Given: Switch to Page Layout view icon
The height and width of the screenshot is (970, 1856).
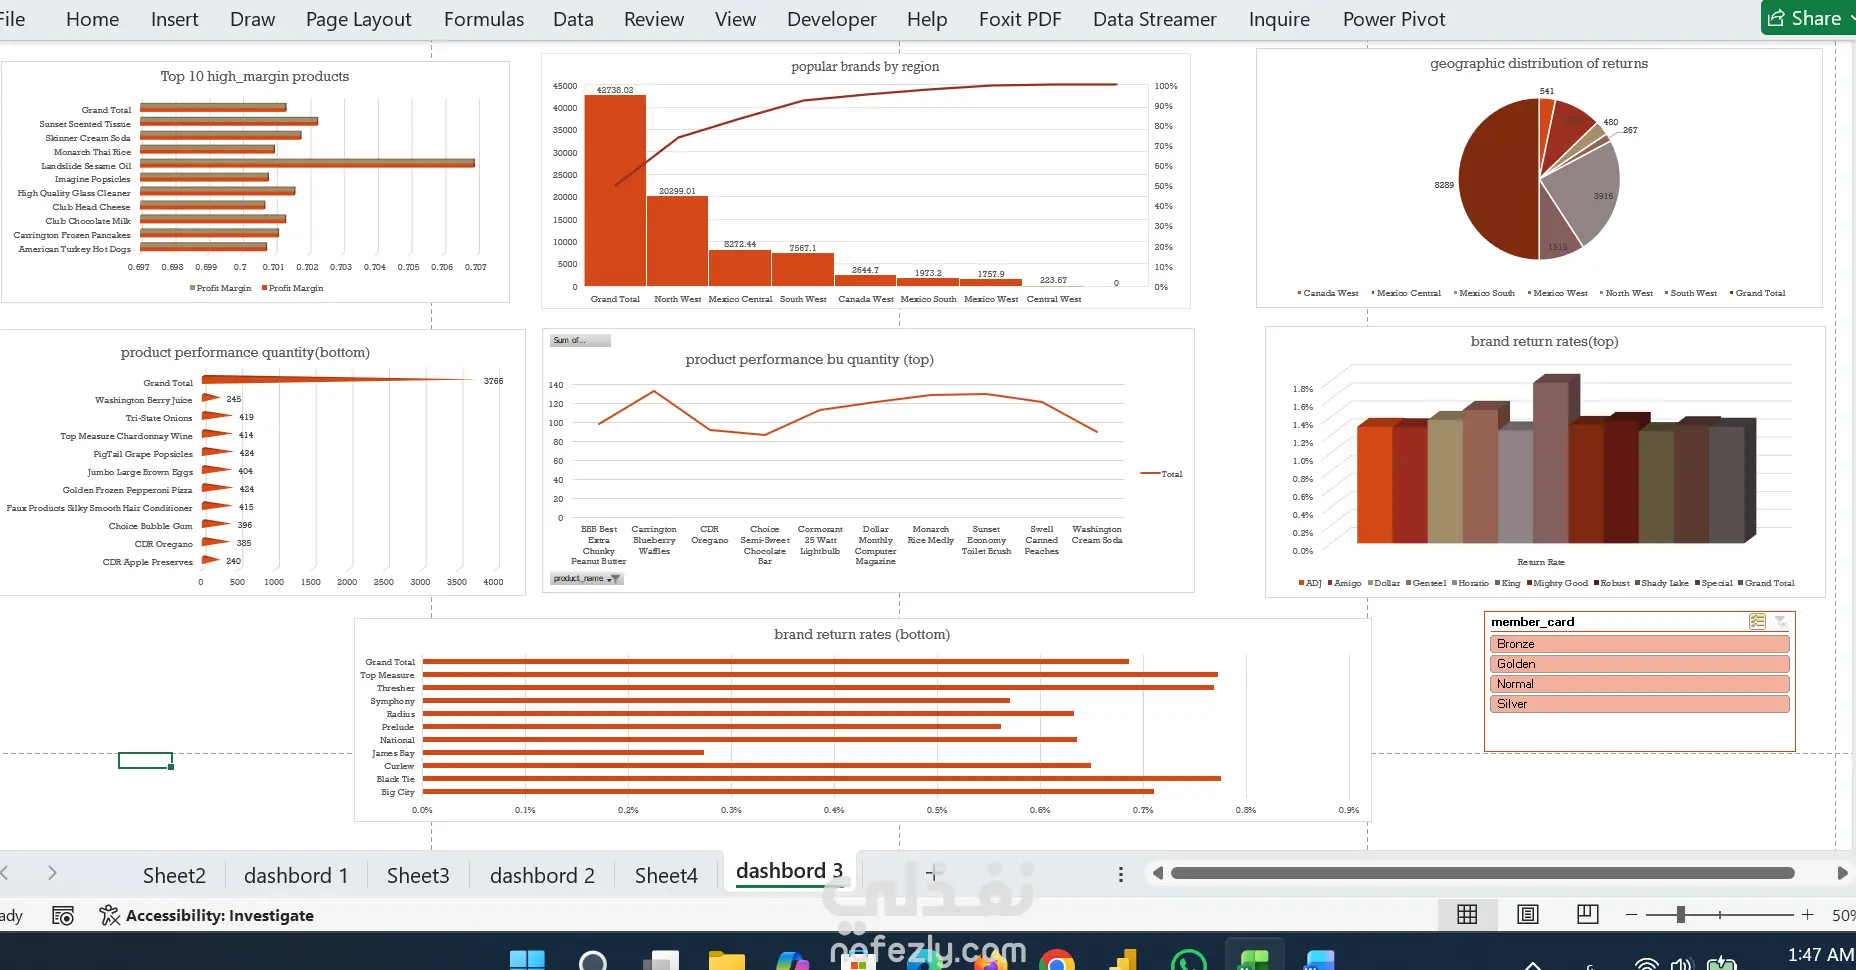Looking at the screenshot, I should [1528, 915].
